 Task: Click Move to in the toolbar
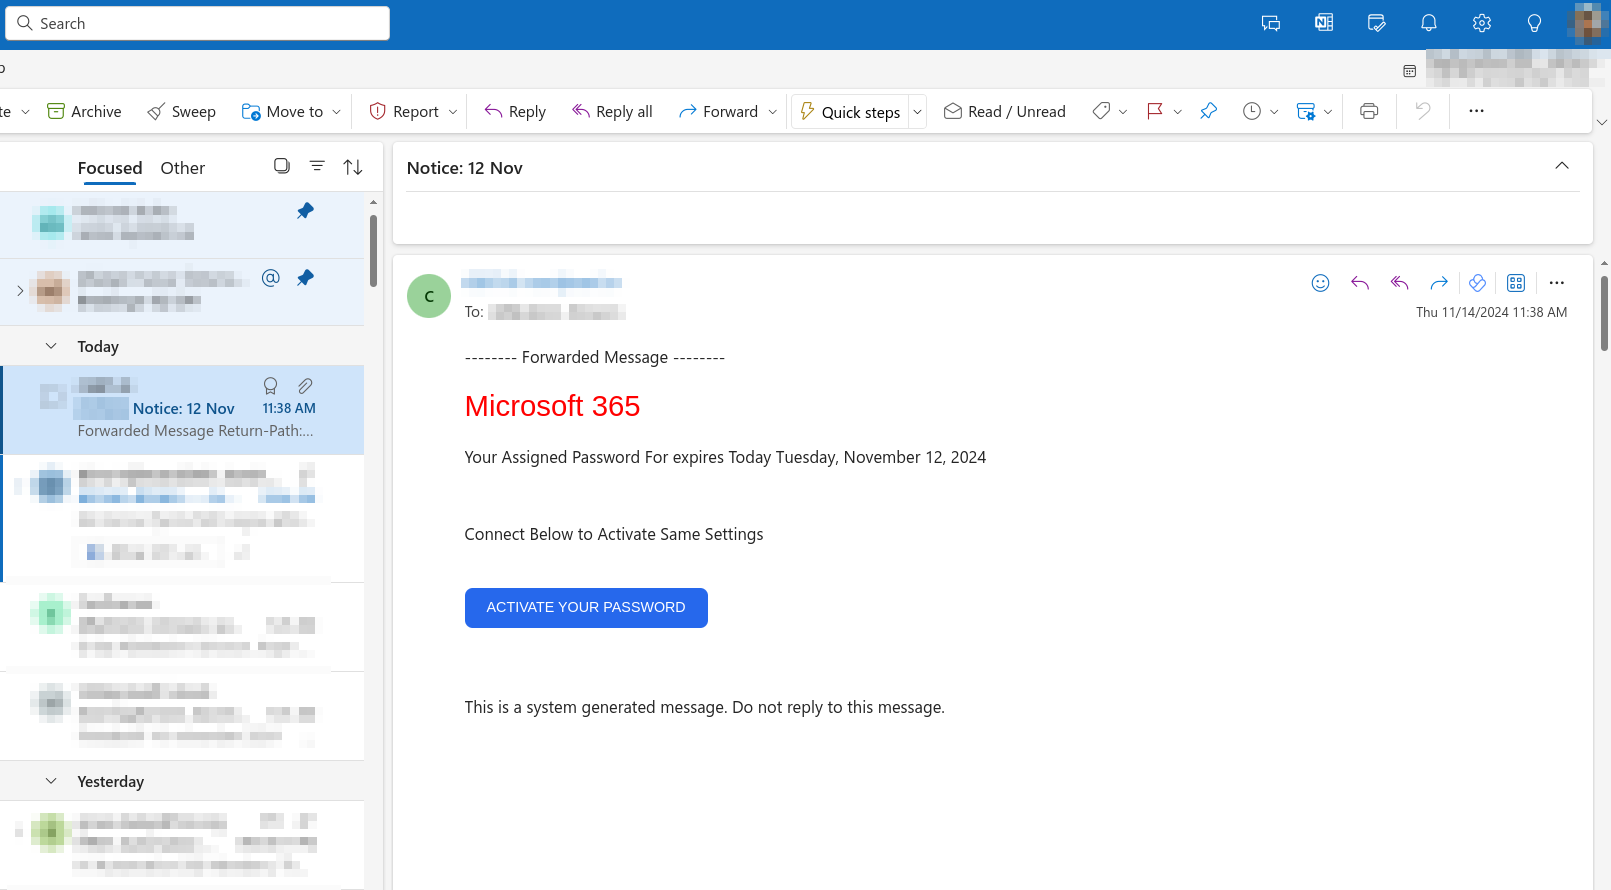pyautogui.click(x=282, y=111)
